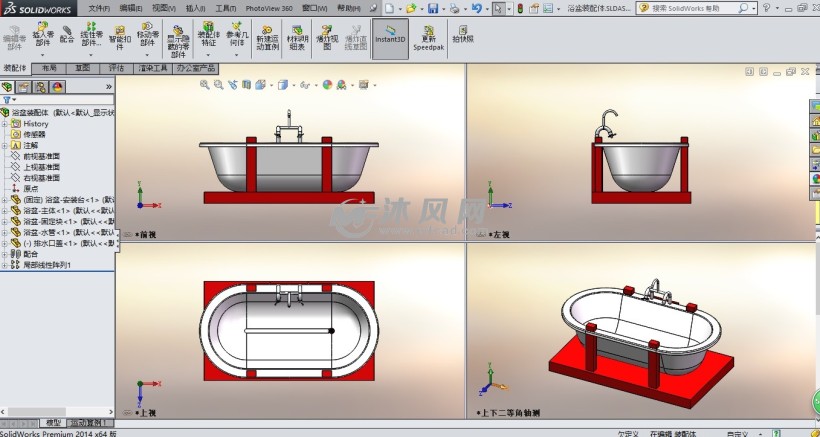The image size is (820, 437).
Task: Click Zoom to Area icon in view toolbar
Action: [219, 85]
